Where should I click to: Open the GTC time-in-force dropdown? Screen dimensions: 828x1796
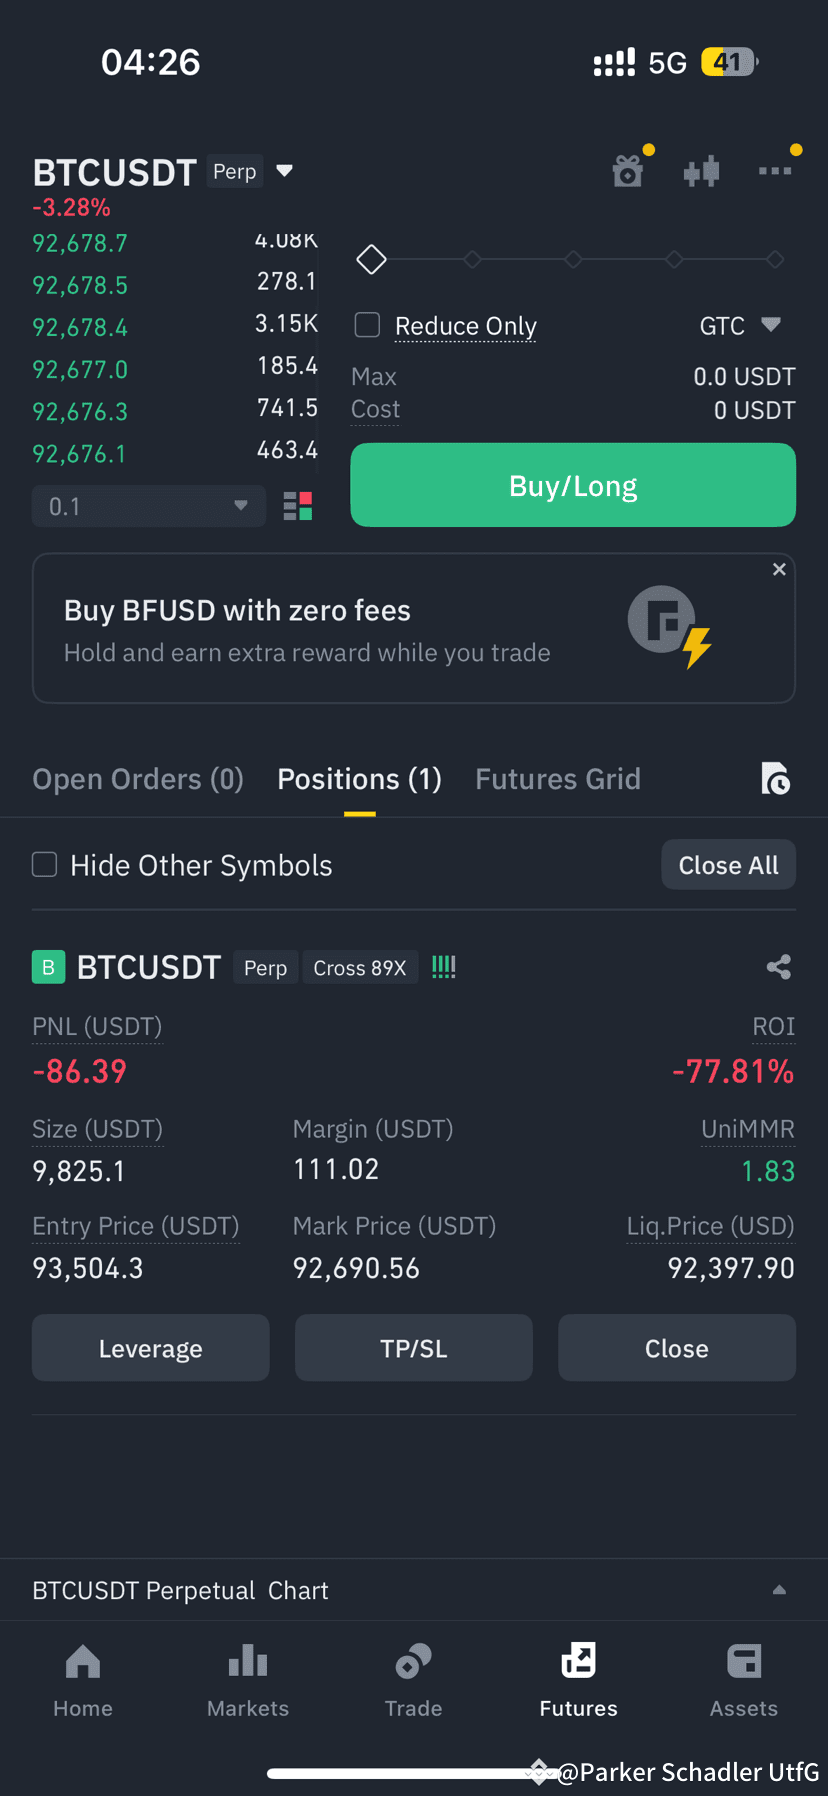point(740,325)
